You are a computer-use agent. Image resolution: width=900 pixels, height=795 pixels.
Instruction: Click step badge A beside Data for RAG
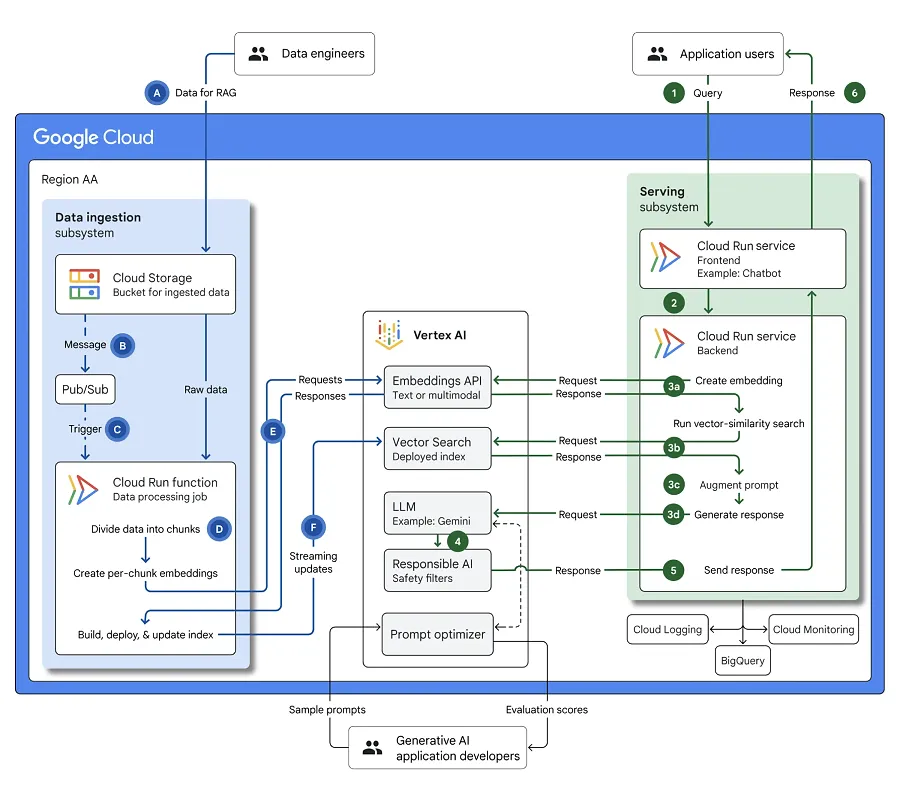(157, 93)
